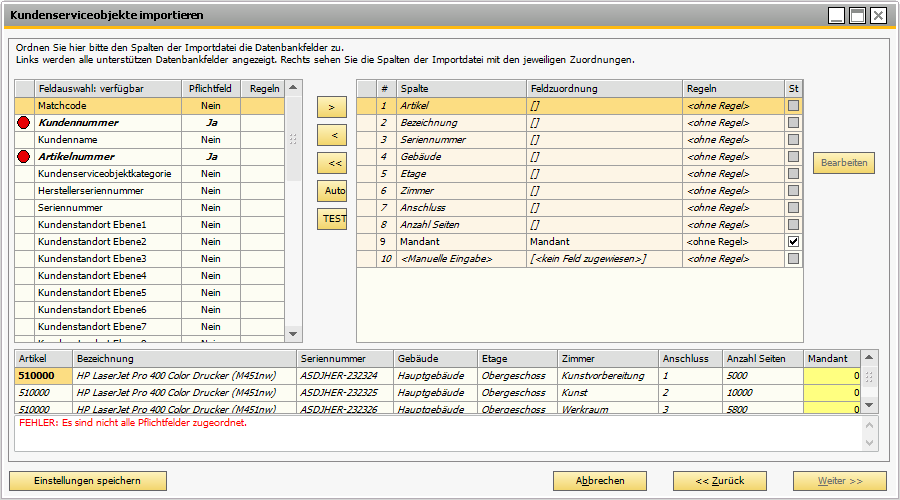Close the Kundenserviceobjekte importieren window
900x500 pixels.
point(878,15)
